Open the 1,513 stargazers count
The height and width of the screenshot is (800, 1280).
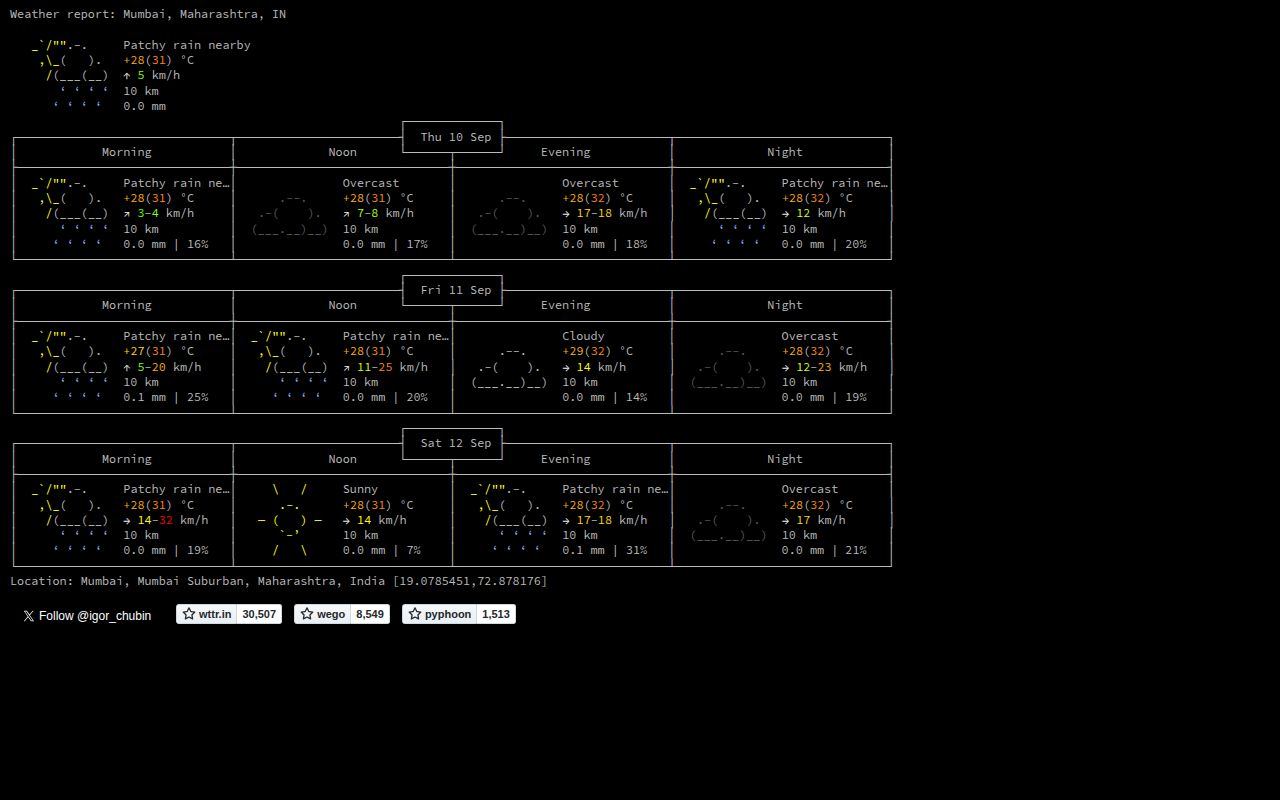pos(496,614)
